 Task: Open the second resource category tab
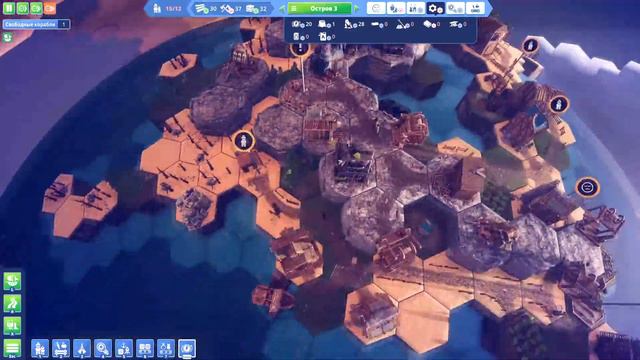coord(396,8)
